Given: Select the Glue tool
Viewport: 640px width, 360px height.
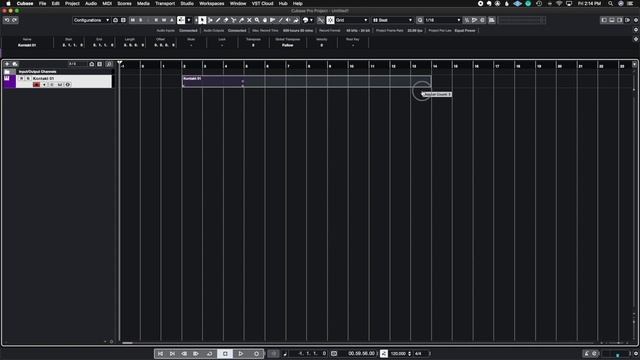Looking at the screenshot, I should tap(242, 20).
